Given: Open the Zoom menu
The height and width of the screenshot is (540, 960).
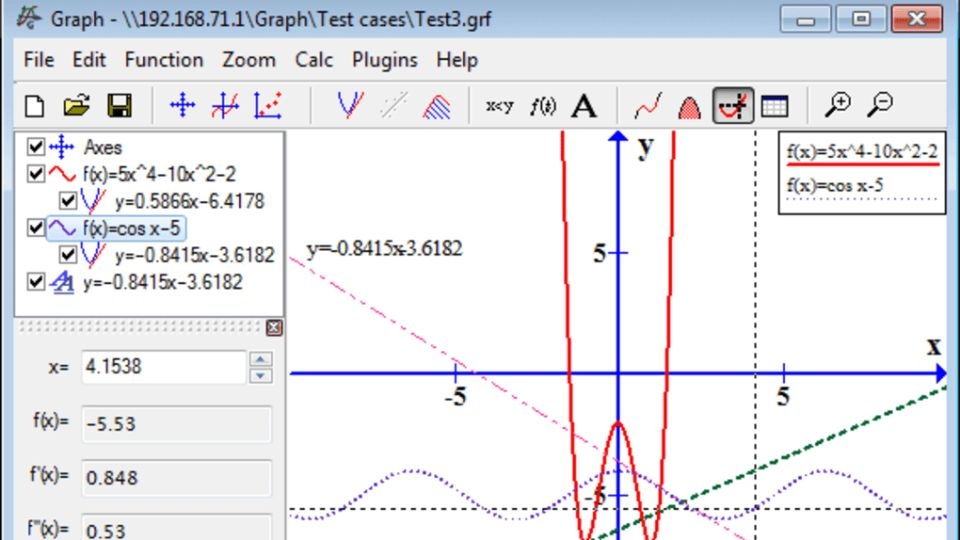Looking at the screenshot, I should [249, 60].
